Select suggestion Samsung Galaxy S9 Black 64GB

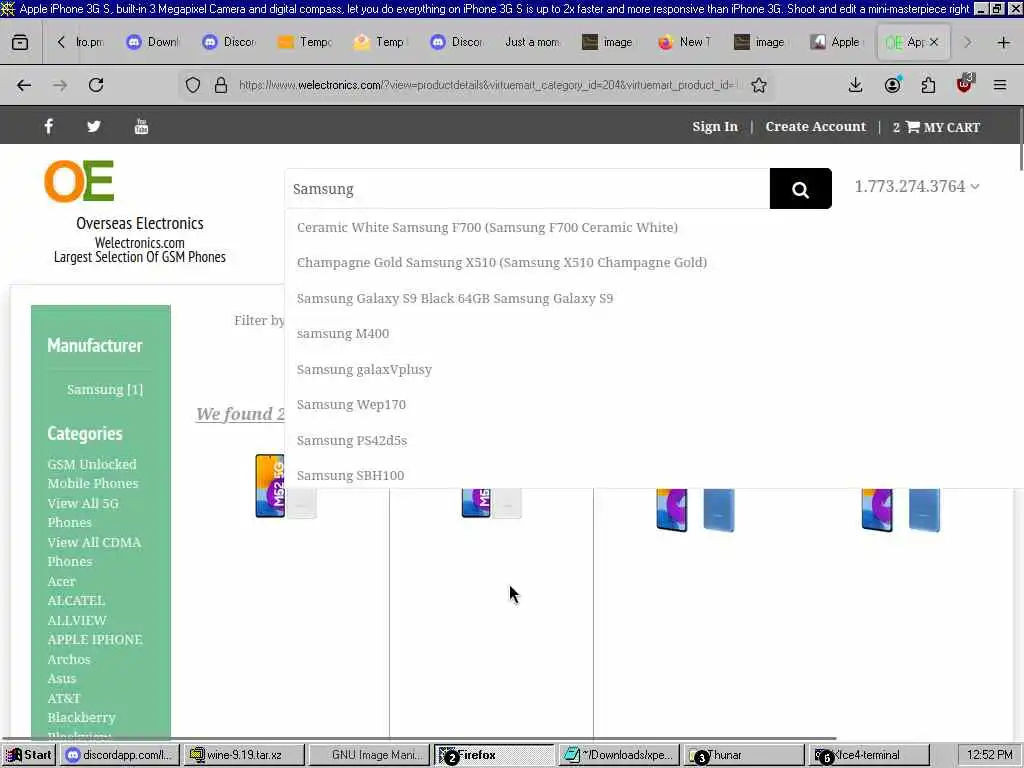tap(455, 298)
